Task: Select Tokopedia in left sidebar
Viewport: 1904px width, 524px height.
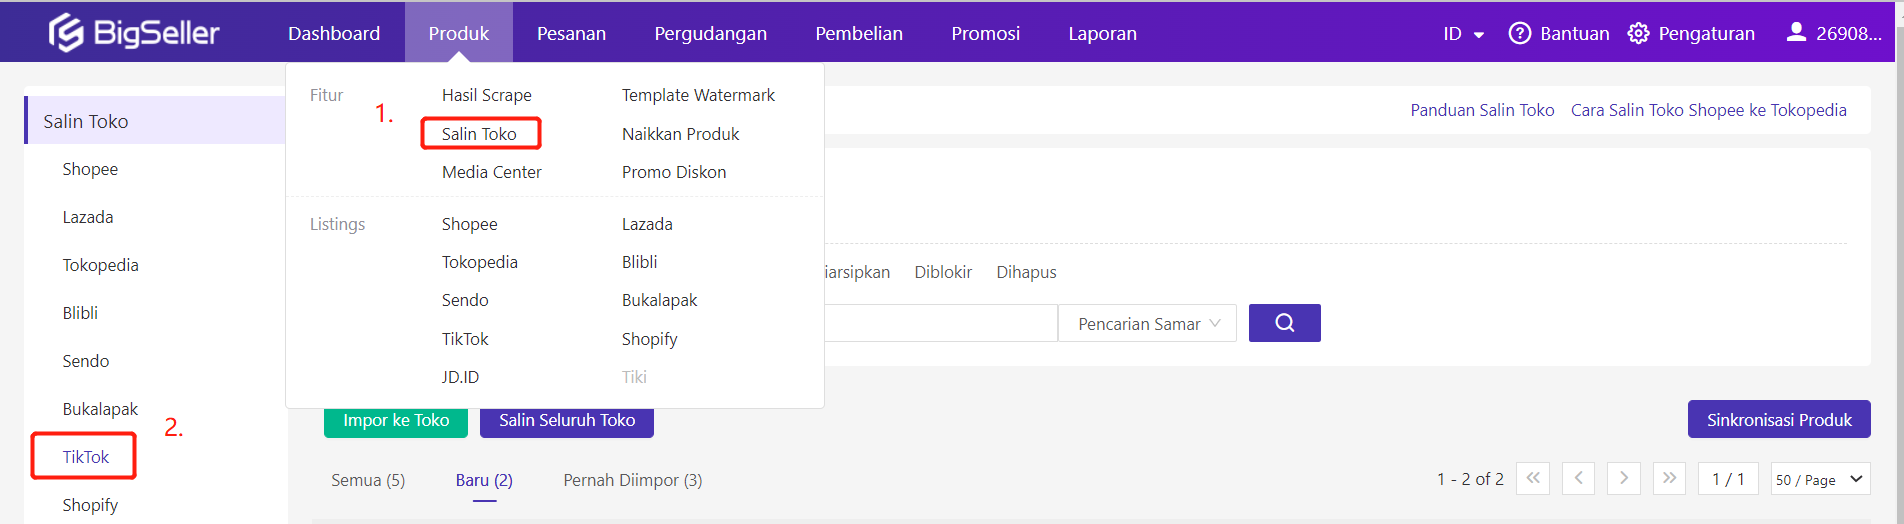Action: click(x=100, y=265)
